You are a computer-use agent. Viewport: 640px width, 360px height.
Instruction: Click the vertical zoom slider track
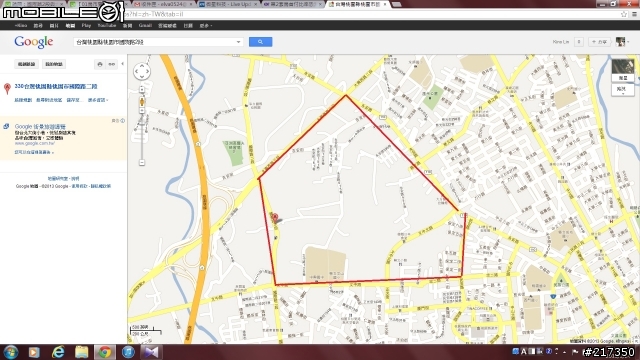(142, 135)
